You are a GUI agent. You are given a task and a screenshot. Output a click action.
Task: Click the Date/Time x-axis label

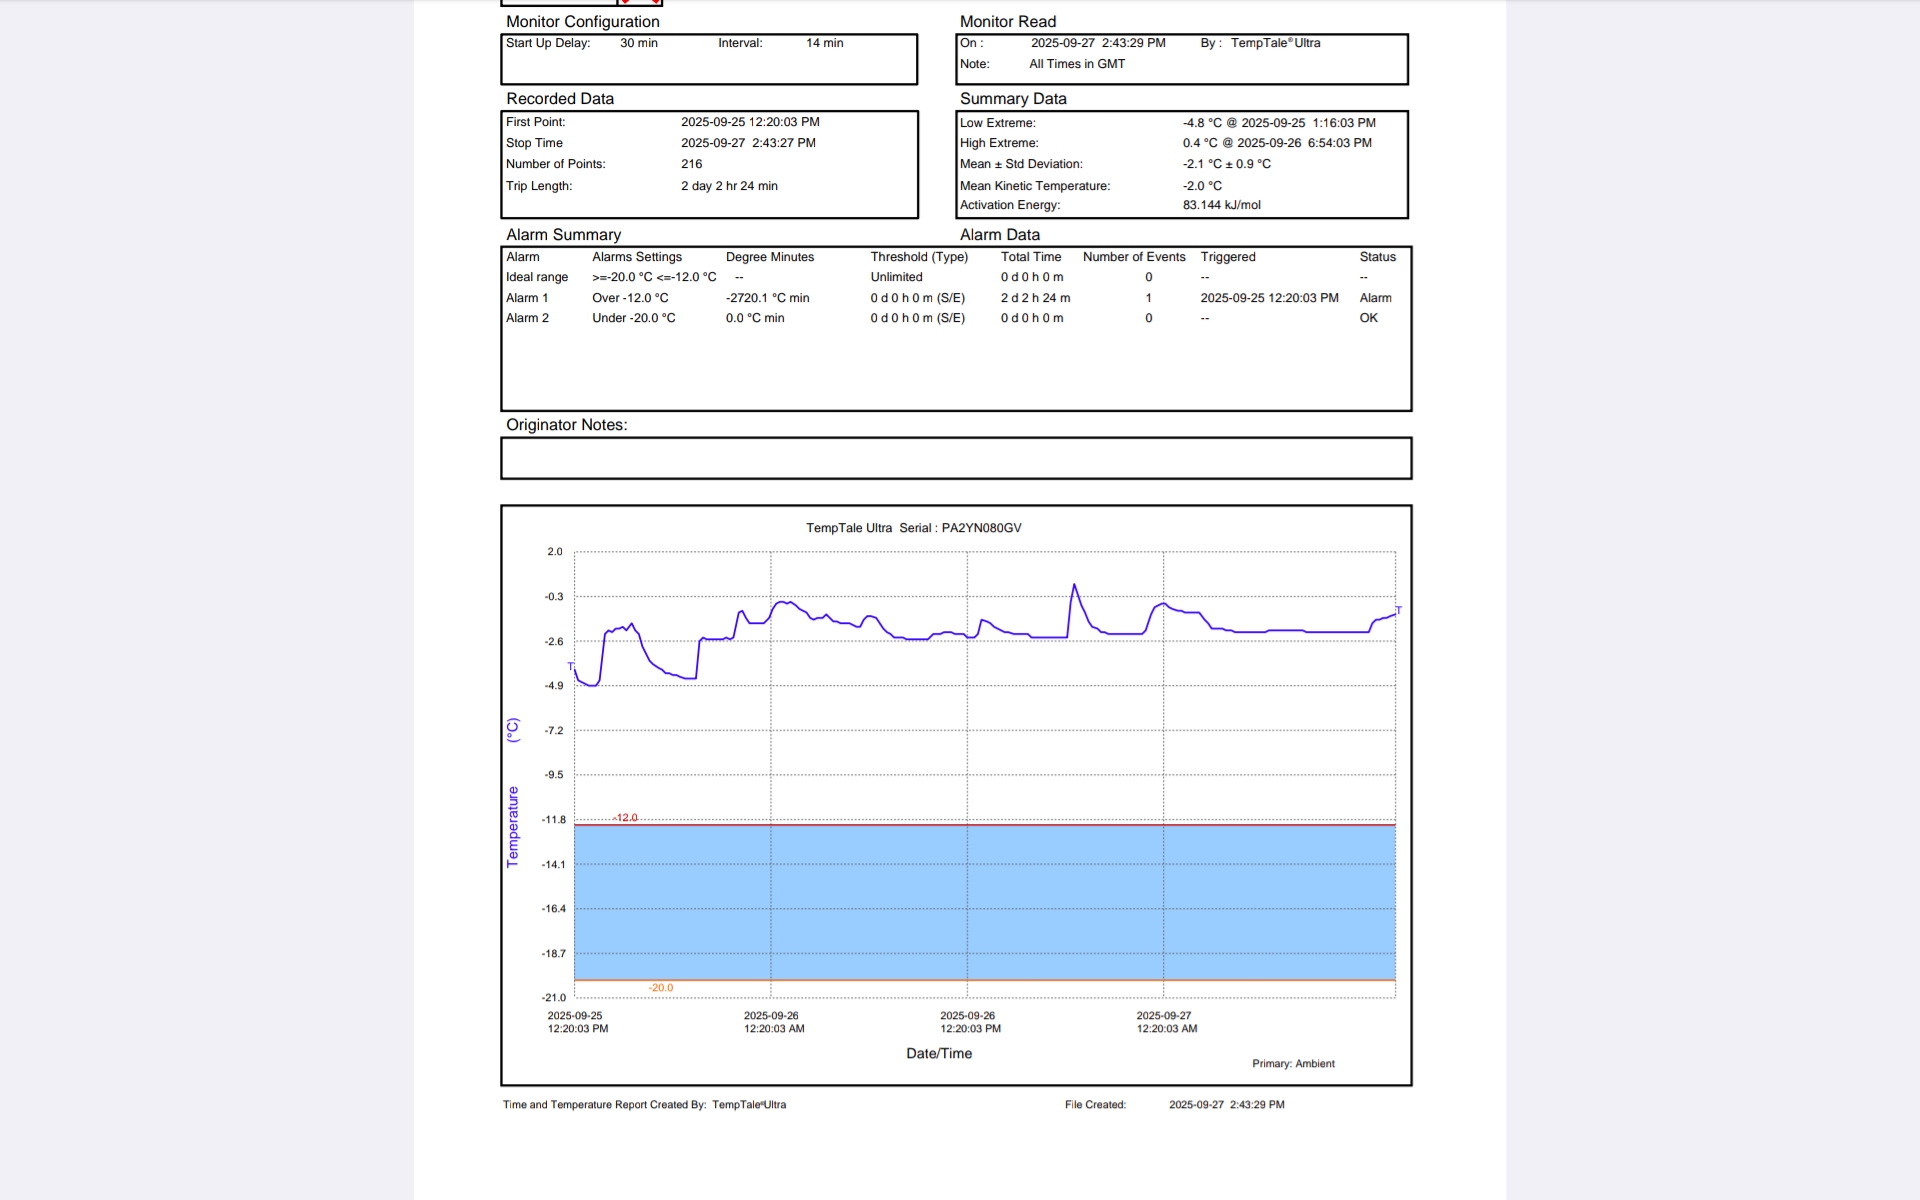(938, 1053)
